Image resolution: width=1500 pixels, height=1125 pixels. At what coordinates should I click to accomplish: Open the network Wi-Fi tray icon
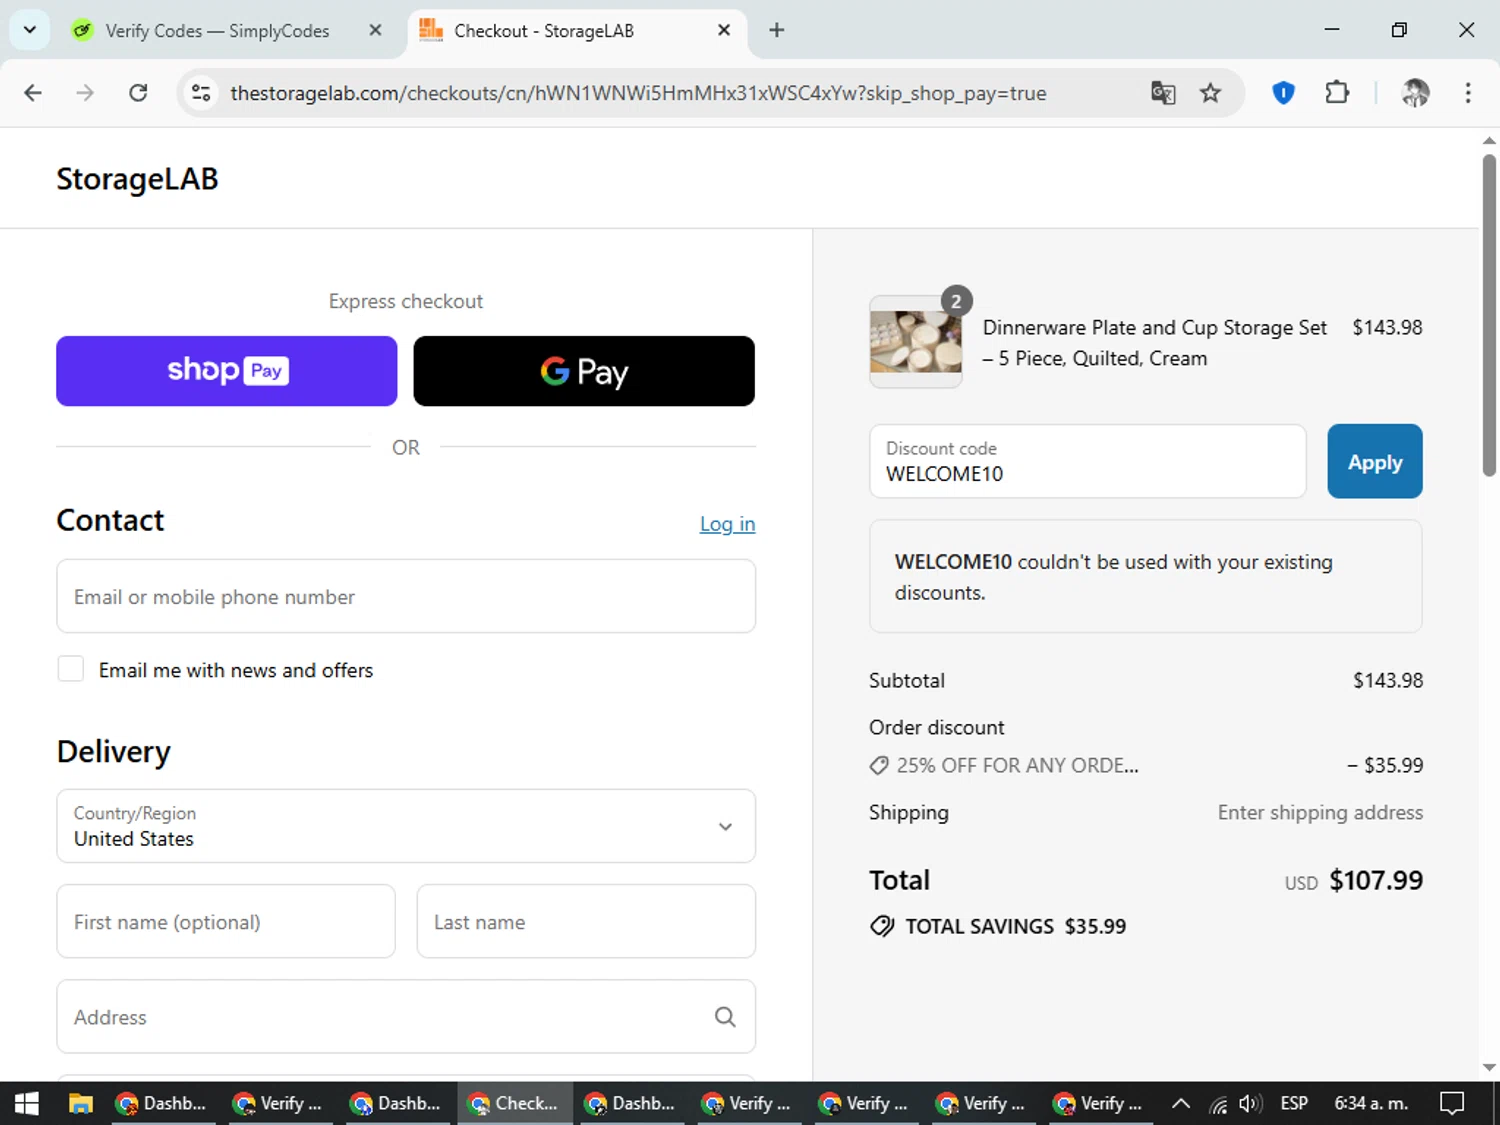(1218, 1104)
